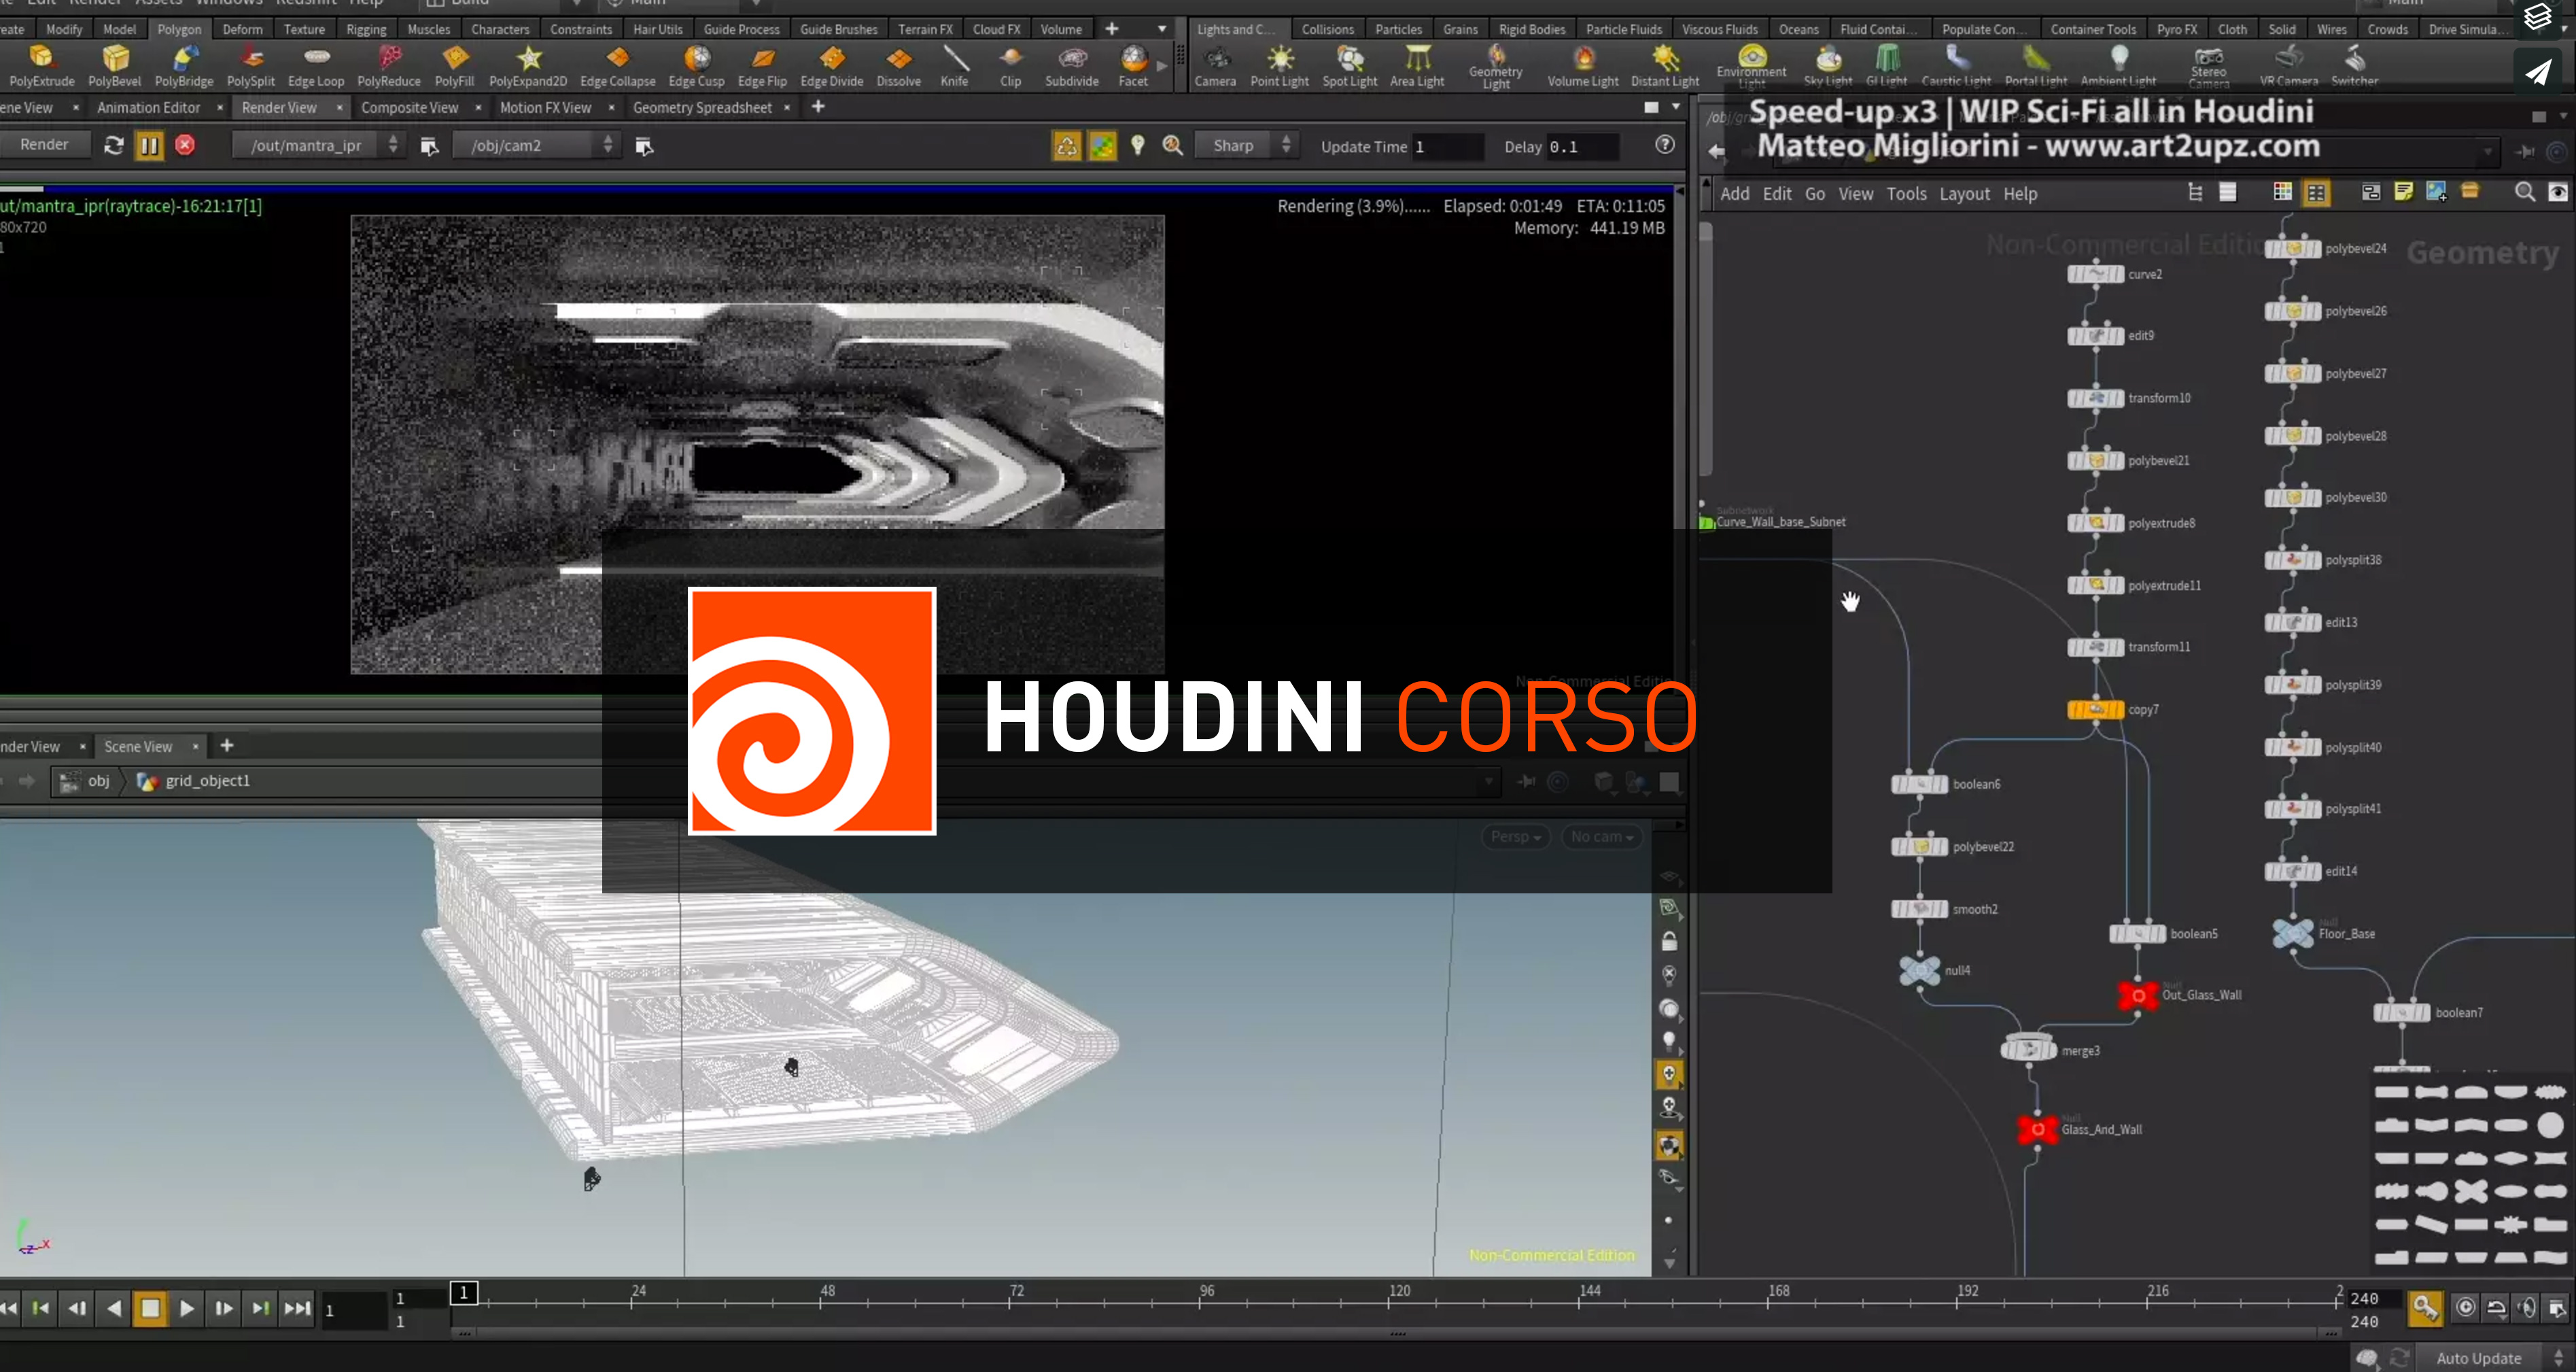
Task: Expand more polygon shelf tools arrow
Action: [1162, 66]
